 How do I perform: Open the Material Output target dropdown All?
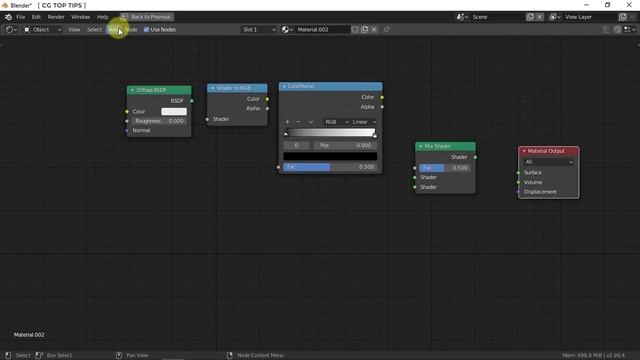coord(549,162)
